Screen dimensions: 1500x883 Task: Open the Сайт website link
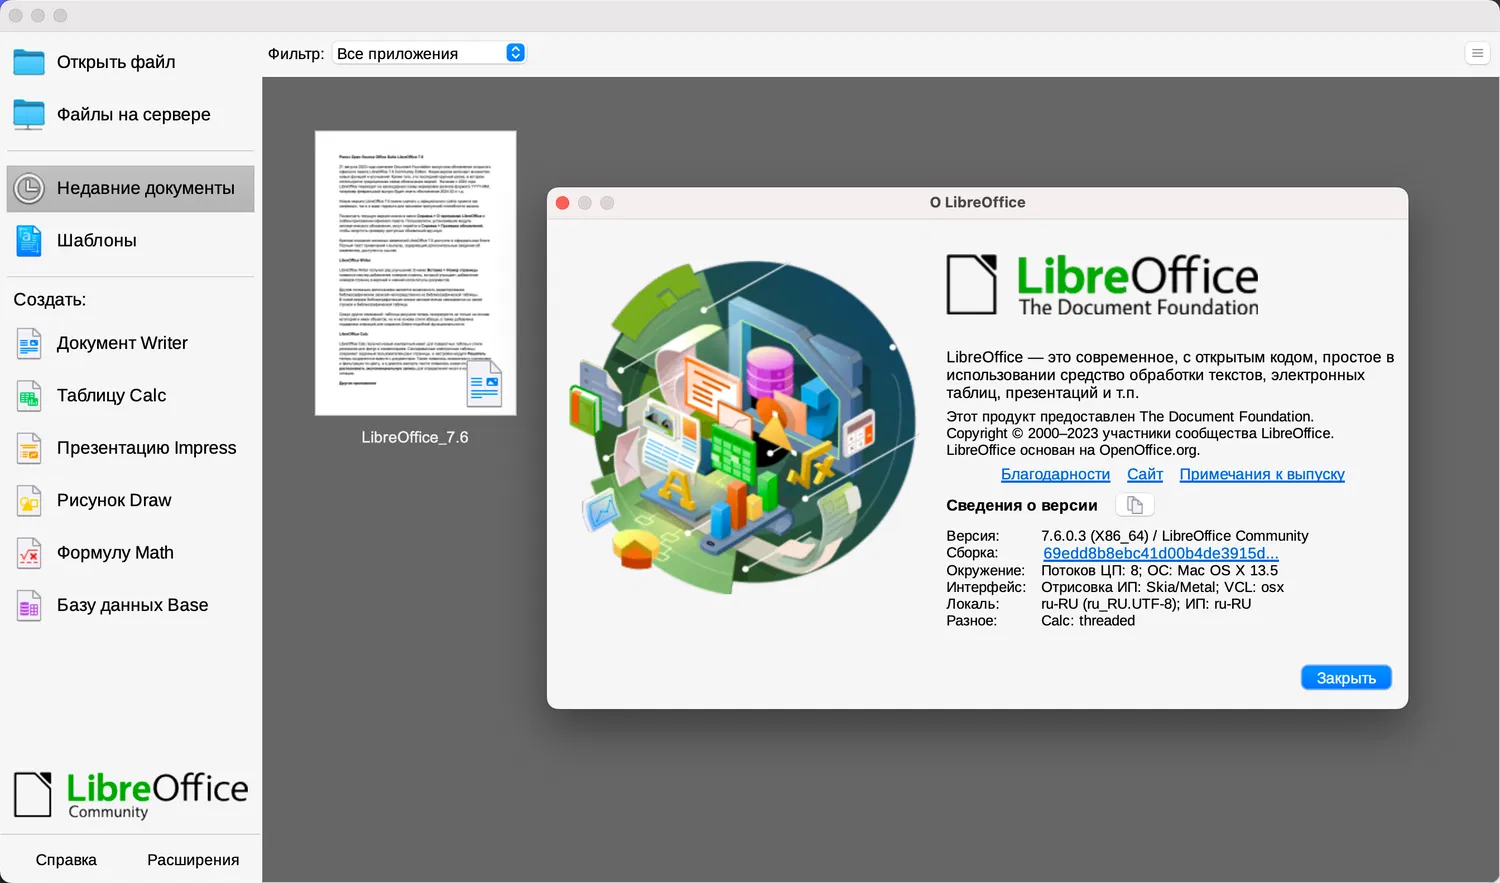[1145, 474]
